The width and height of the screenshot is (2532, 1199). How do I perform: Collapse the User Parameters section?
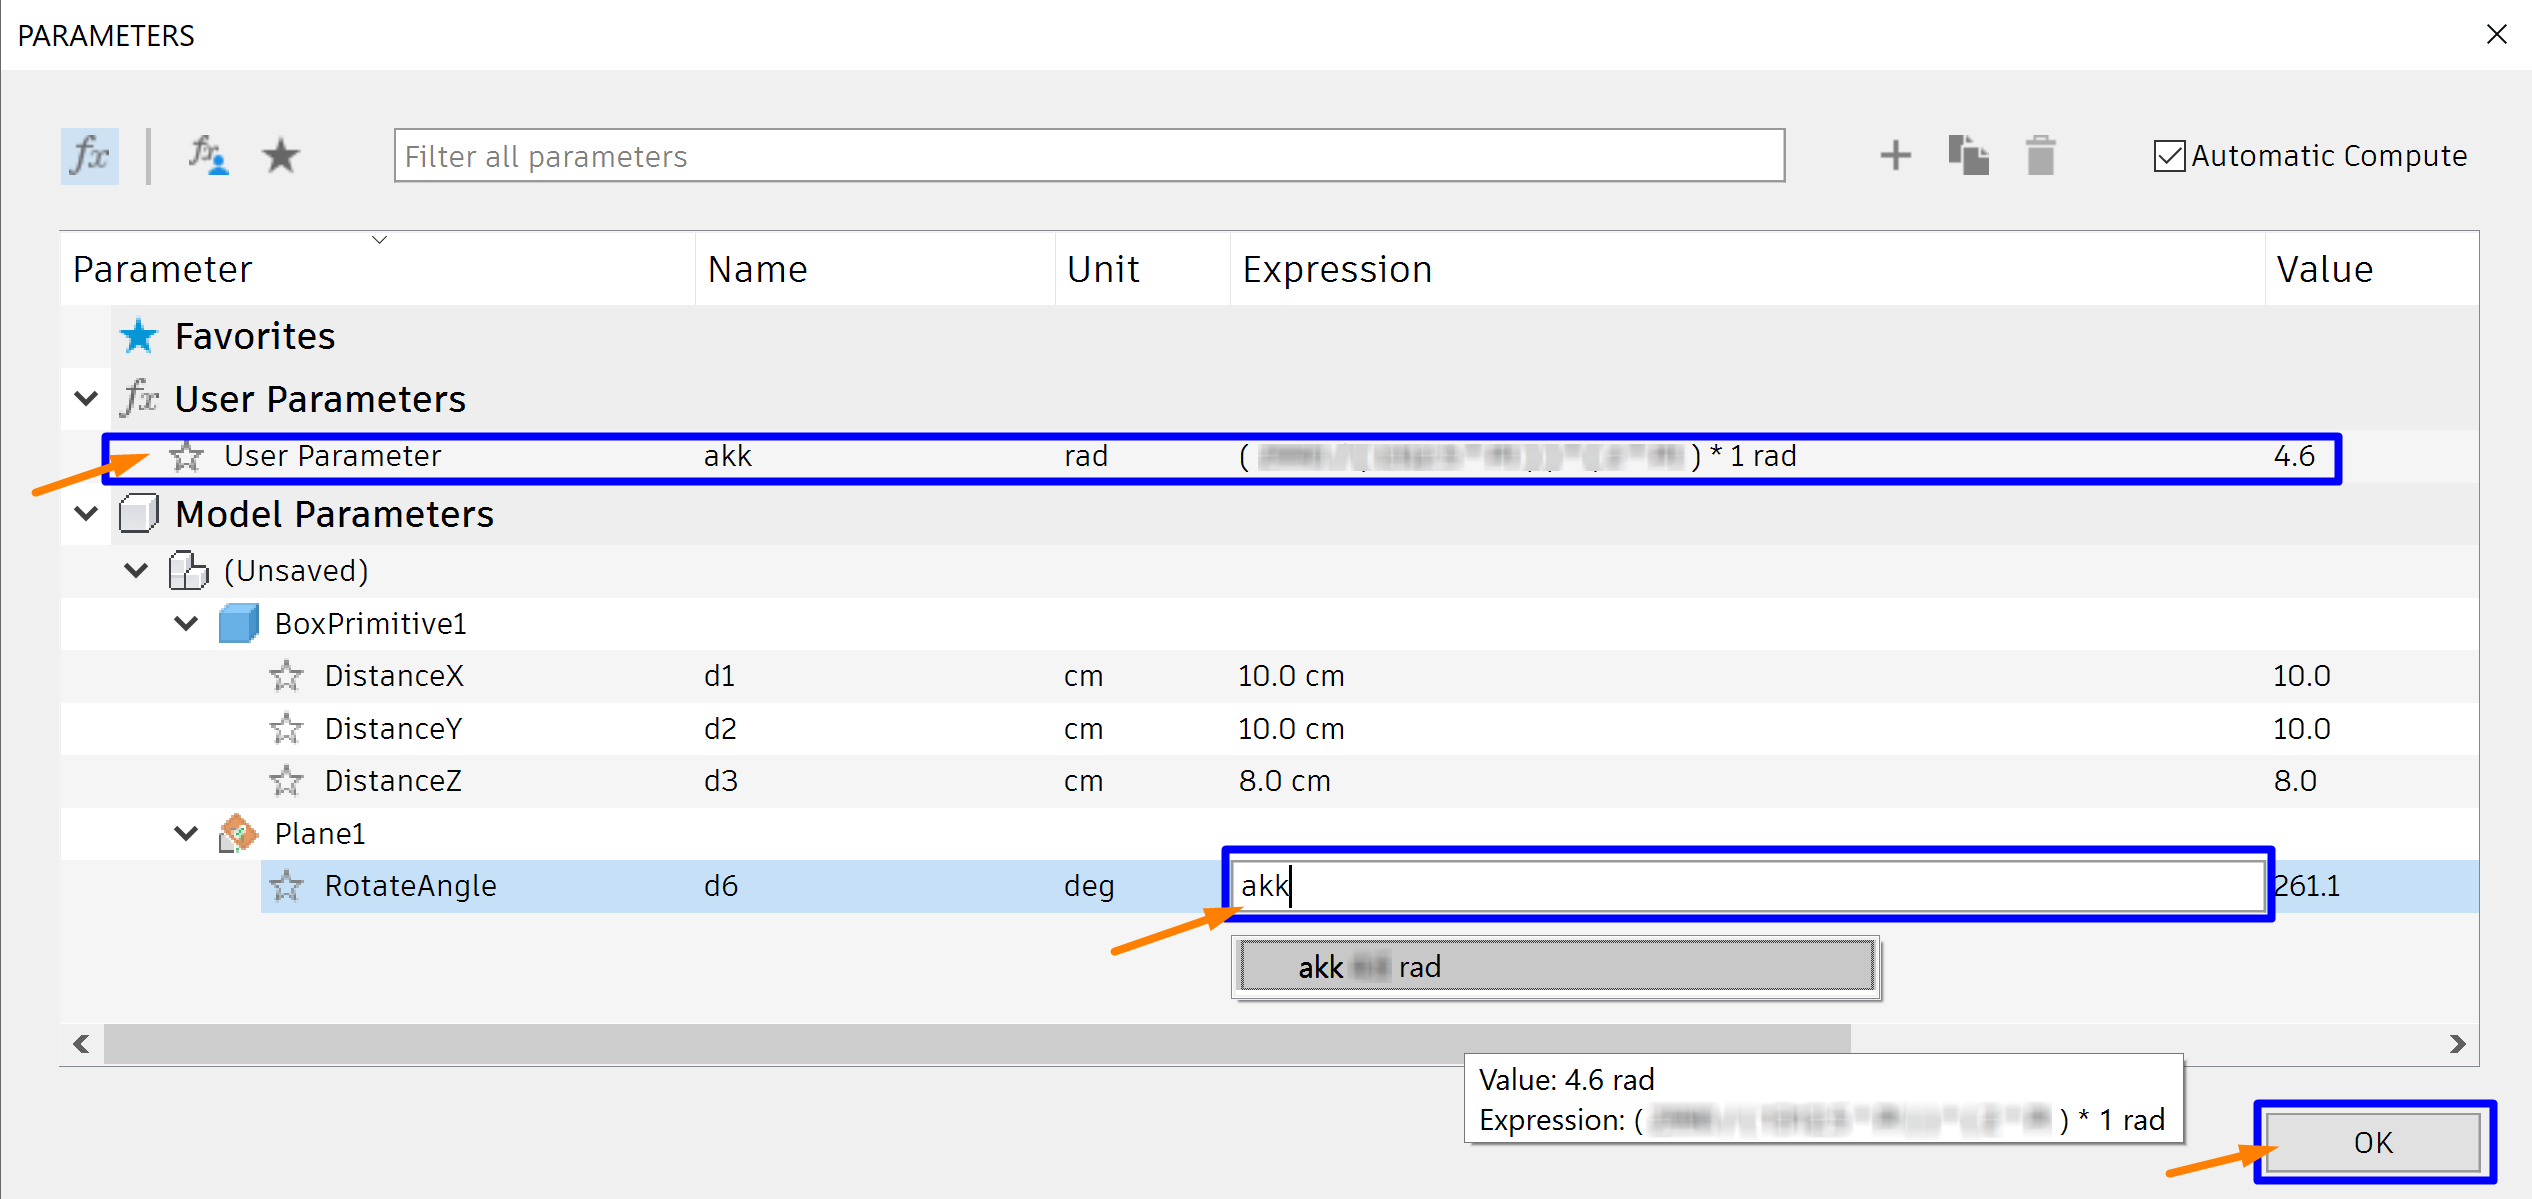pos(87,399)
